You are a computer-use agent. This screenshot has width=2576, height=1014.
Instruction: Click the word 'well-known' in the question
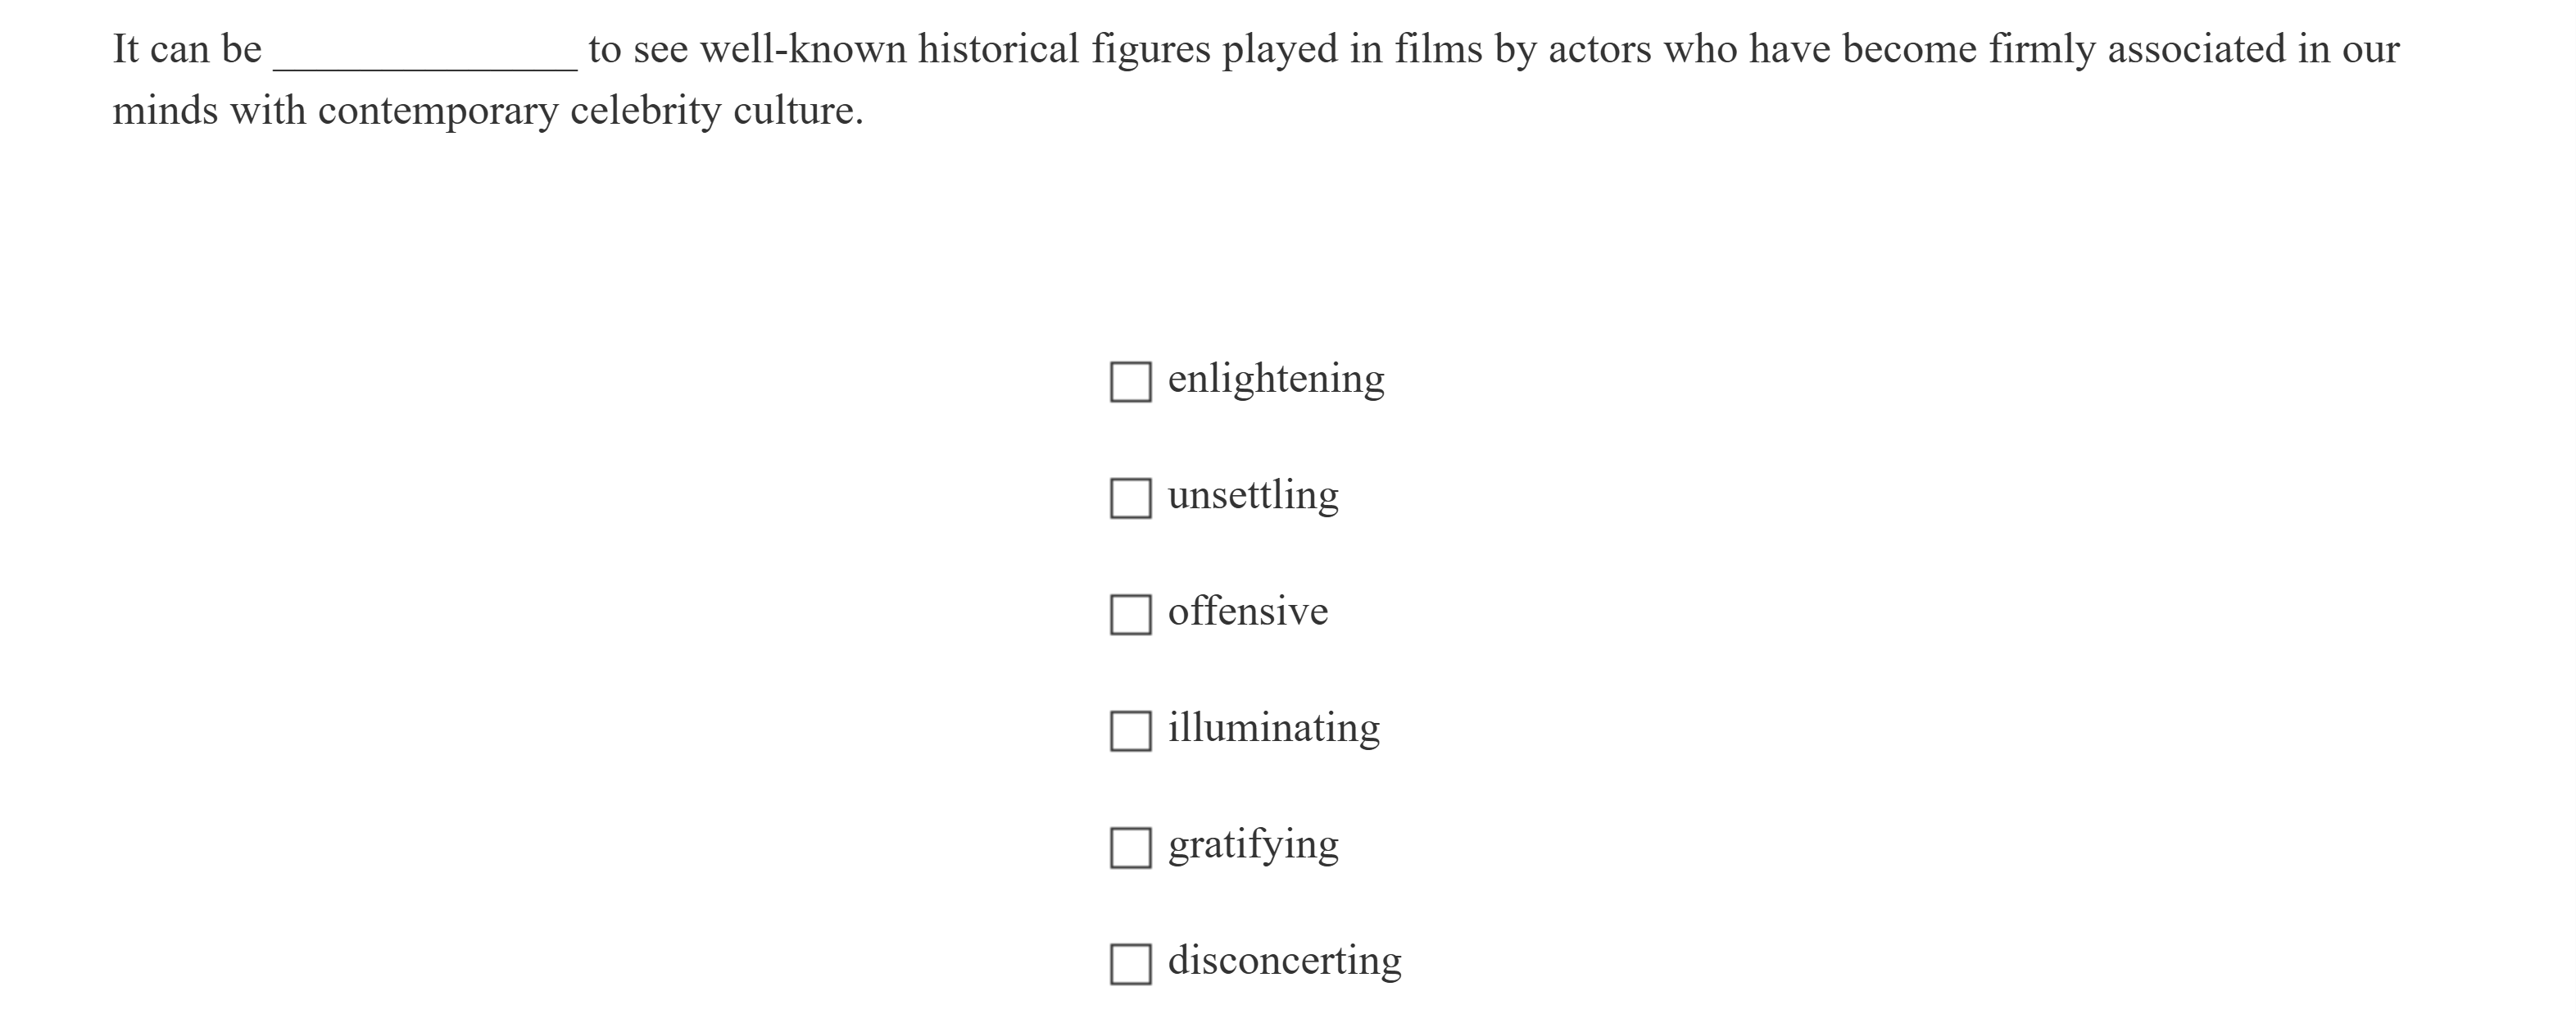coord(803,49)
